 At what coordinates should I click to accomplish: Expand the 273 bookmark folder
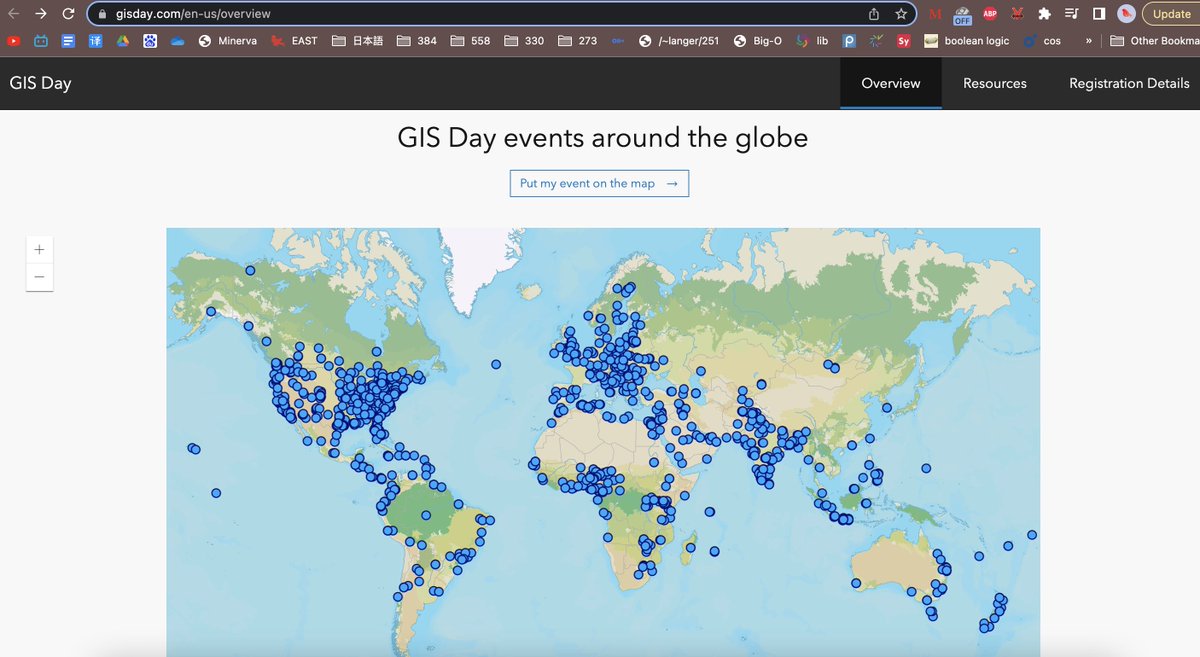coord(577,41)
